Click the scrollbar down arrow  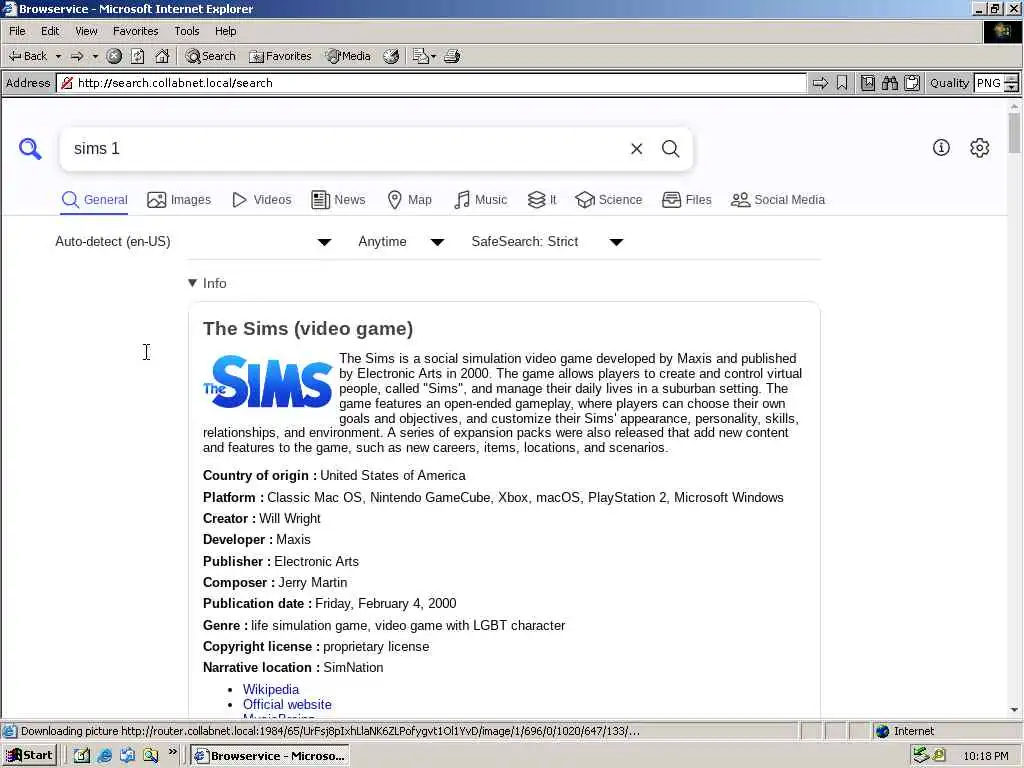1014,709
